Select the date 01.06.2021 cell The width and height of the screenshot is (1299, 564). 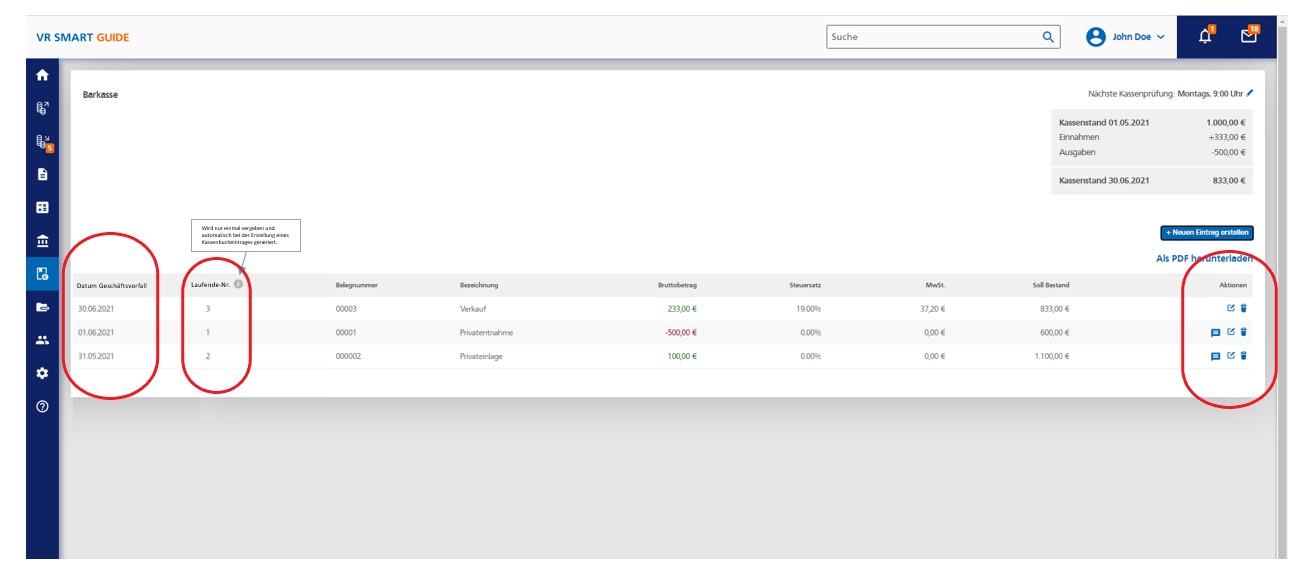(96, 333)
